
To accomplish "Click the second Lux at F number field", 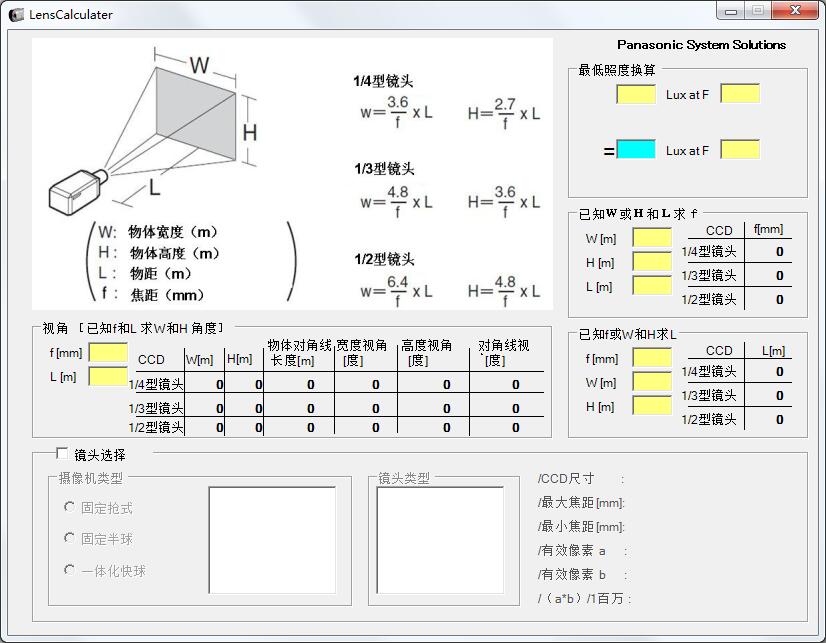I will [x=740, y=150].
